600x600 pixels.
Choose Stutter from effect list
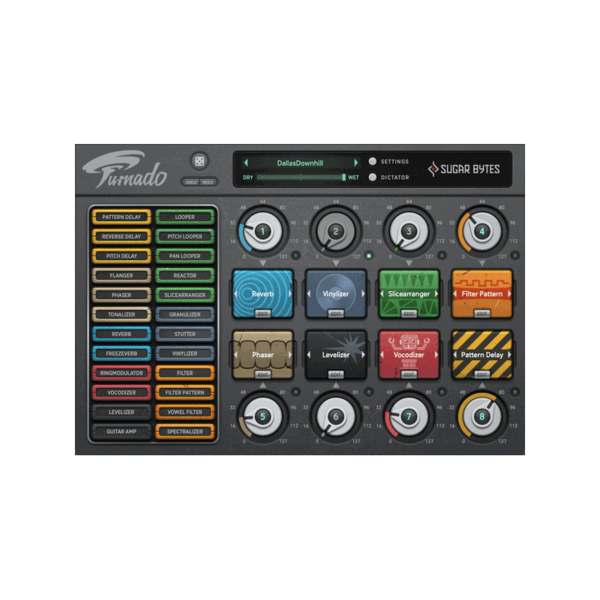(185, 334)
